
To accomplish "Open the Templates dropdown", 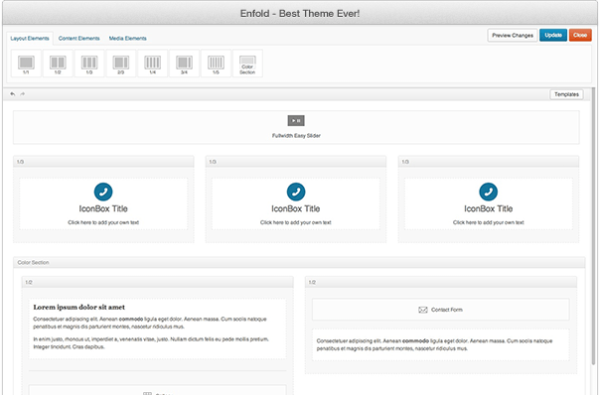I will coord(566,94).
